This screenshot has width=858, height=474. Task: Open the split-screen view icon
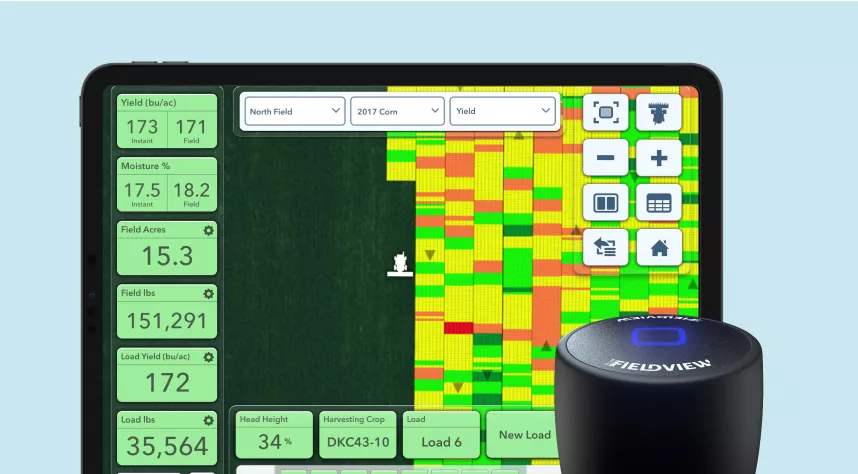[x=606, y=203]
